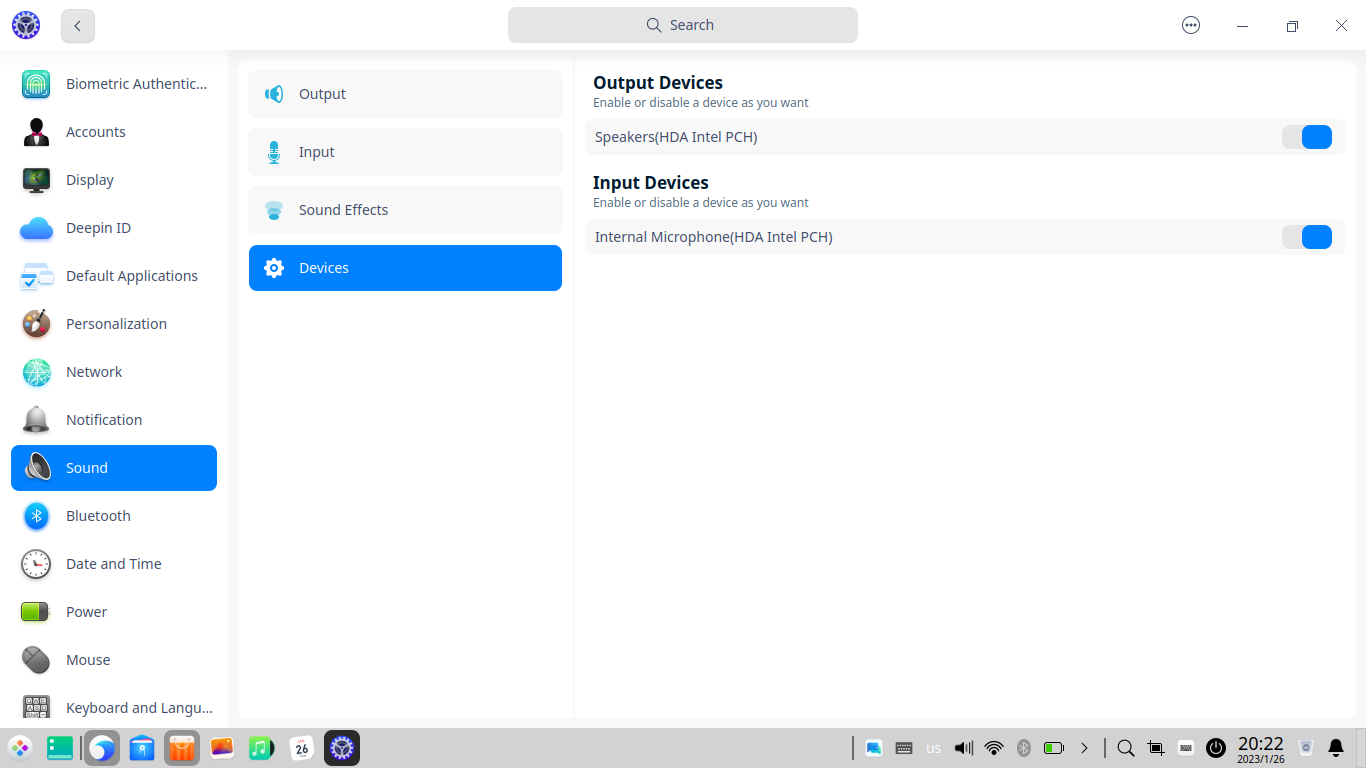
Task: Open the file manager dock icon
Action: pos(142,748)
